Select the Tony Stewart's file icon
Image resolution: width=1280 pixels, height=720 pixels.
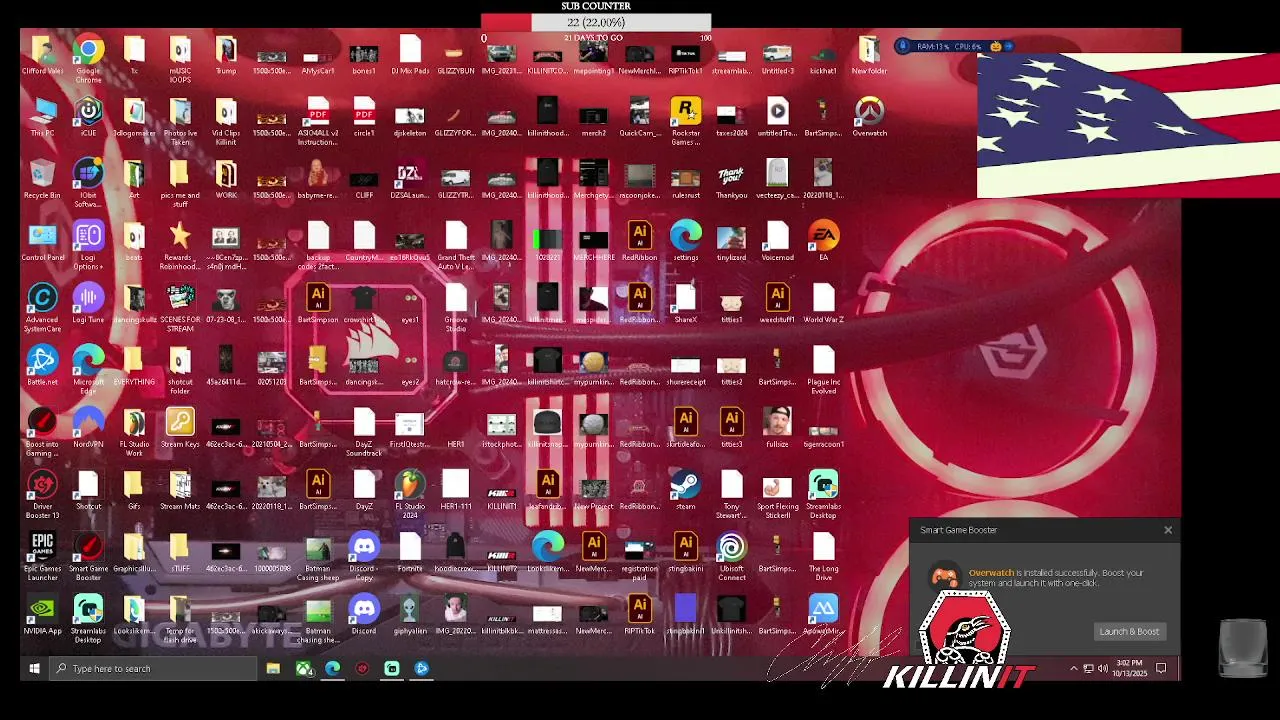(731, 494)
